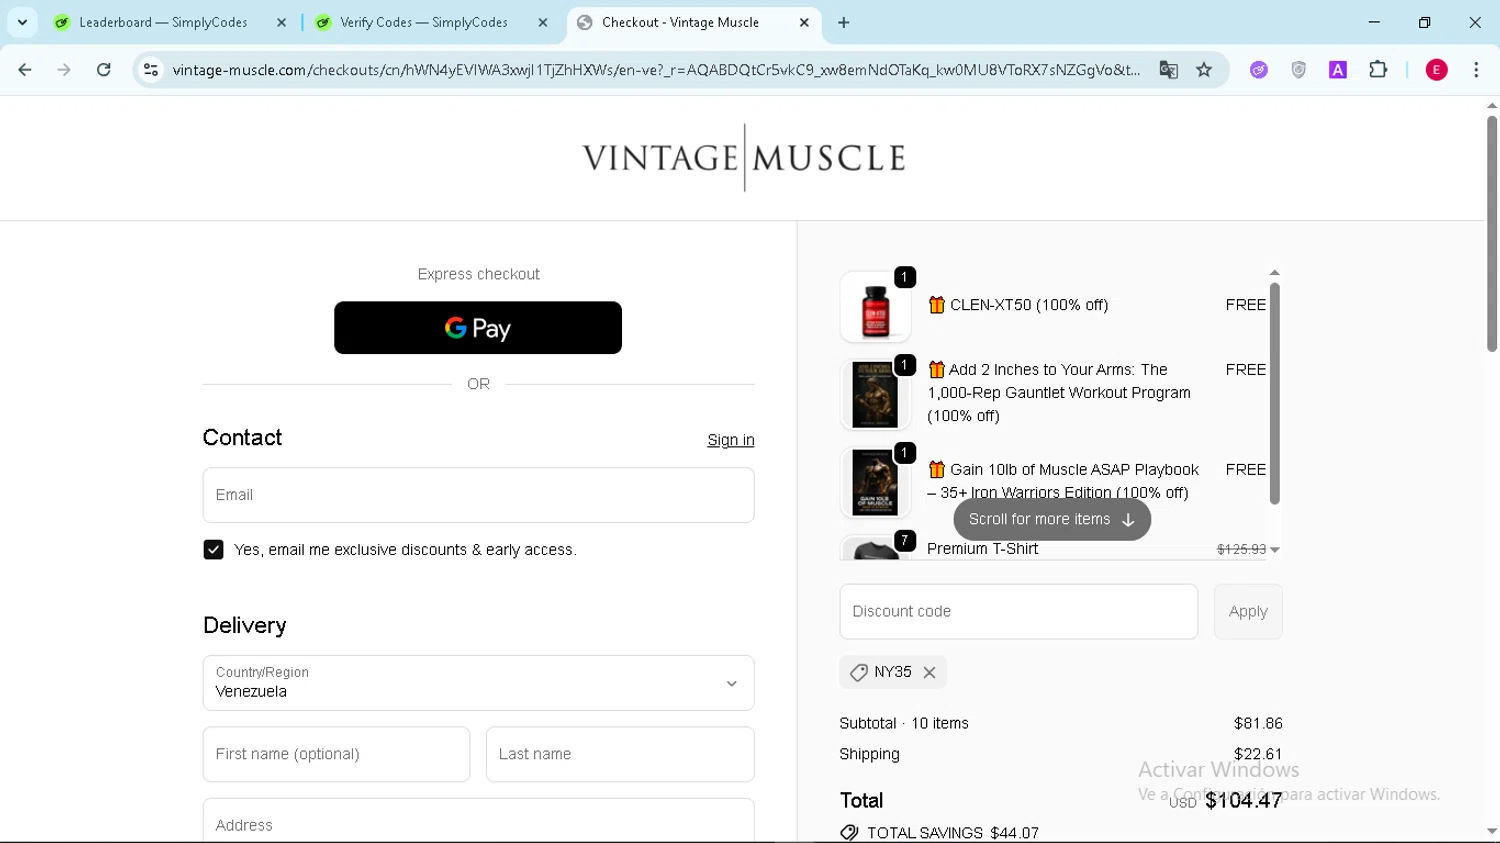Screen dimensions: 1500x843
Task: Click the NY35 tag icon
Action: [858, 673]
